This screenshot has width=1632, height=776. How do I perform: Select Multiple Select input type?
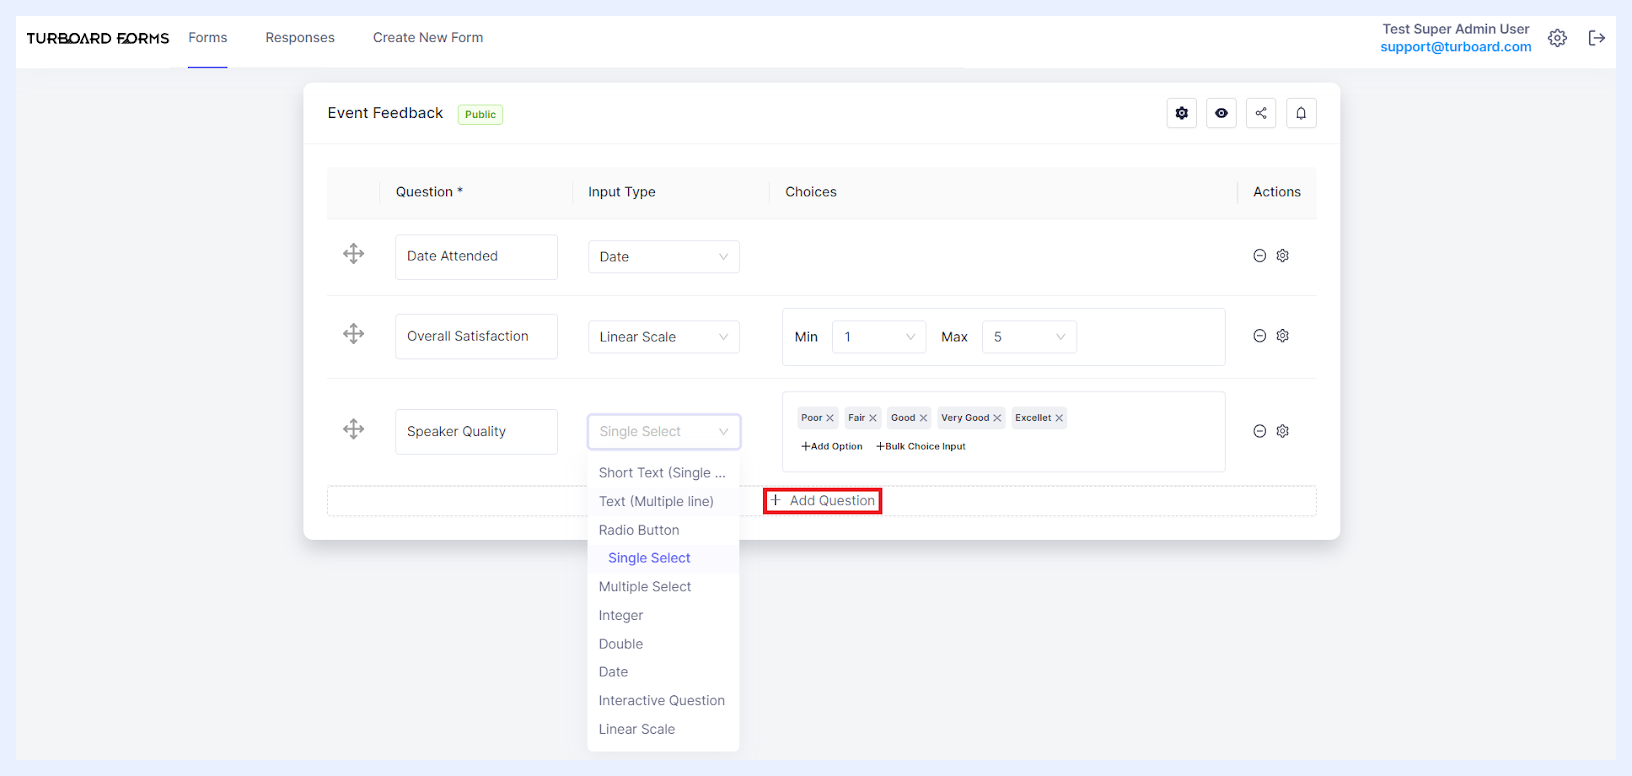click(663, 587)
